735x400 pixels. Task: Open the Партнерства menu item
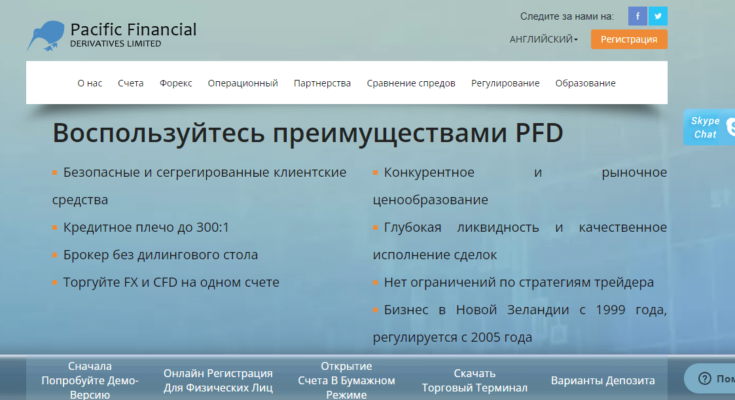322,83
